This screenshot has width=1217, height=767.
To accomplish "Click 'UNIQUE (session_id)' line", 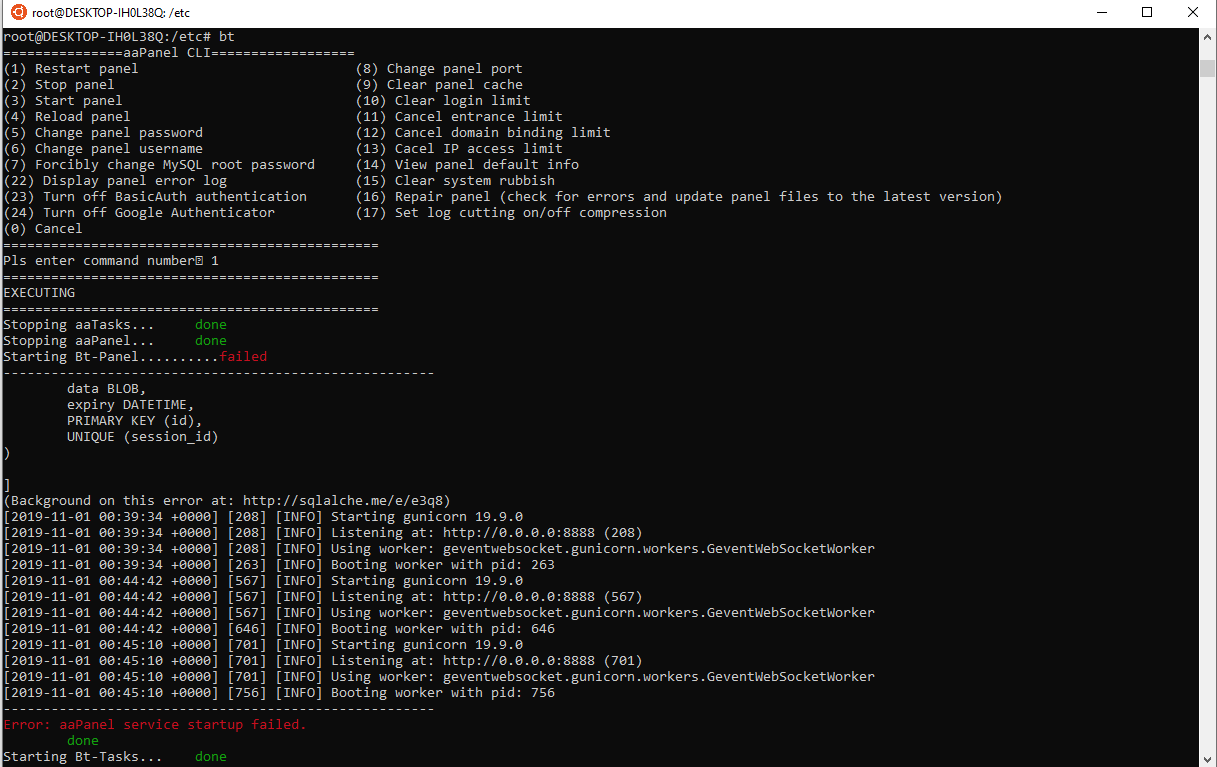I will (x=143, y=437).
